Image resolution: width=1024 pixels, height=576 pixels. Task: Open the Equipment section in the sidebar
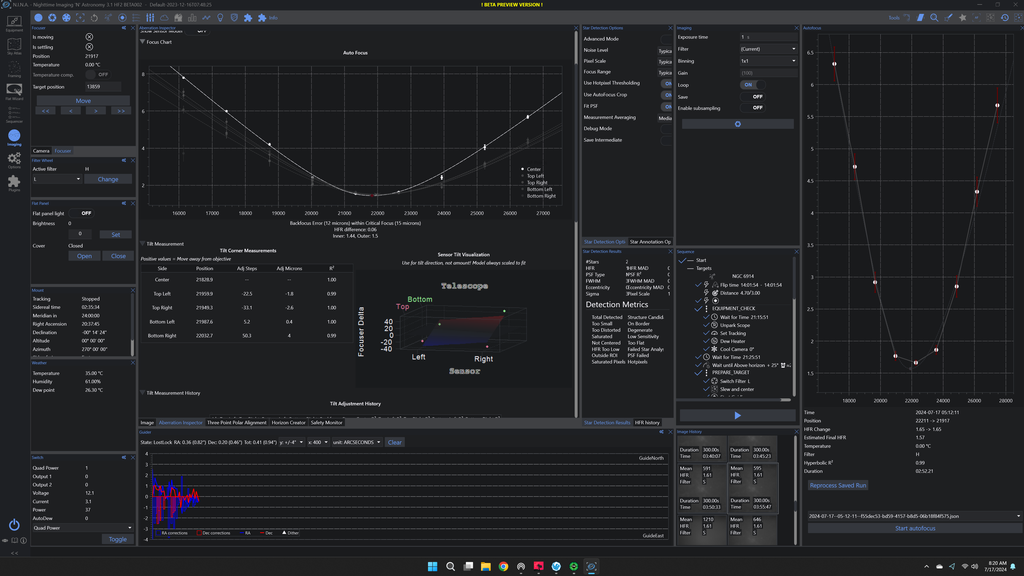point(14,24)
